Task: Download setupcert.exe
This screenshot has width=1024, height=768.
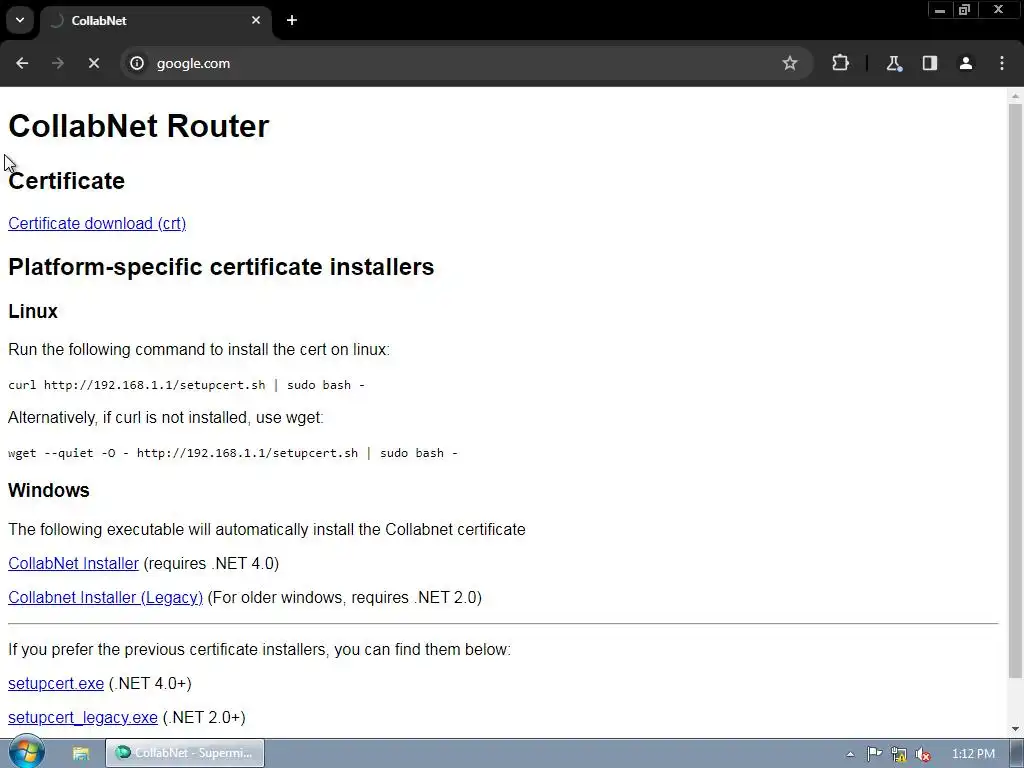Action: pyautogui.click(x=56, y=683)
